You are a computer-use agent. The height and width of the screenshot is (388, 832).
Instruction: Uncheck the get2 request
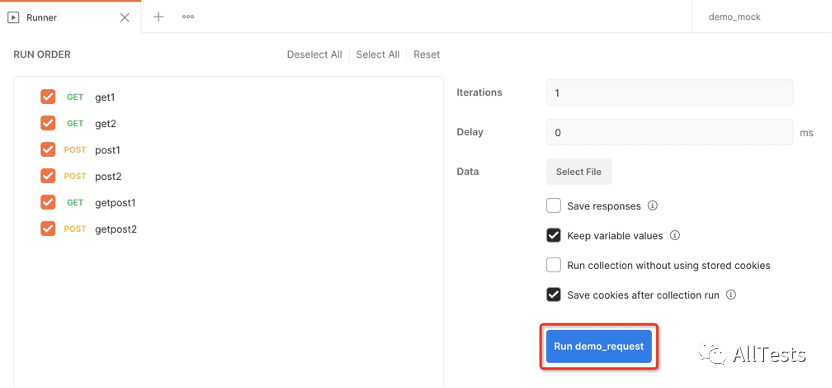click(48, 123)
